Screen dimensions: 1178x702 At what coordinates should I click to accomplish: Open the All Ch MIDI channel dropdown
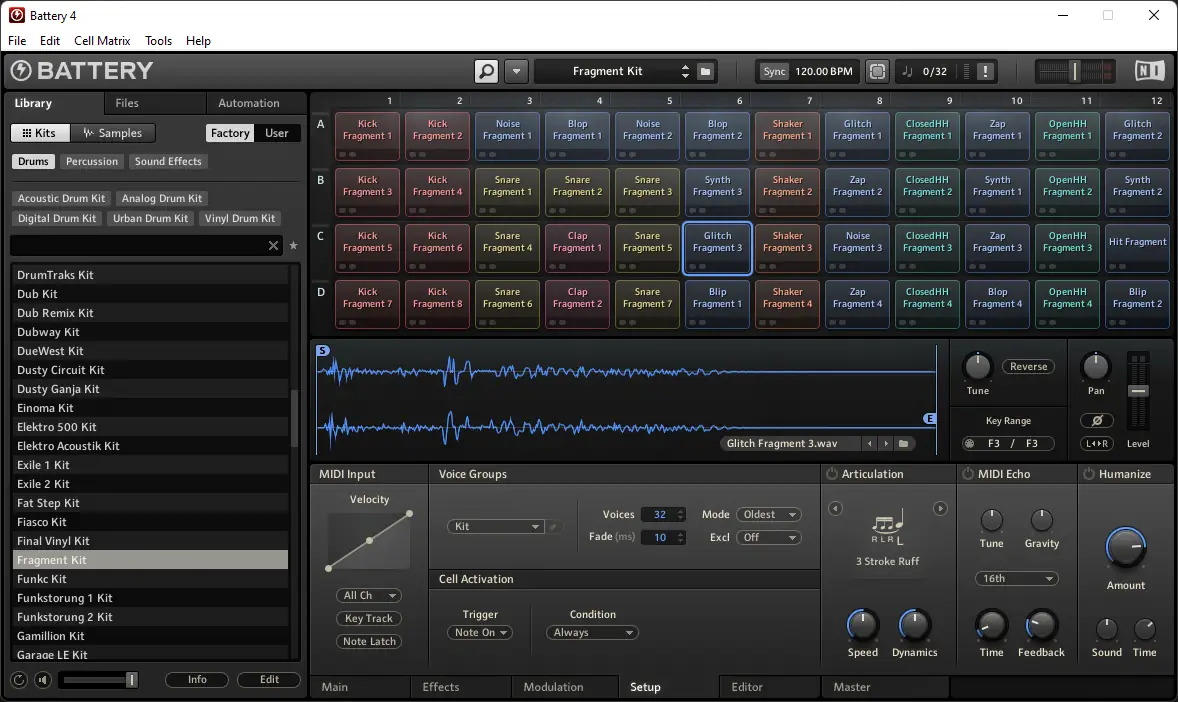(369, 595)
